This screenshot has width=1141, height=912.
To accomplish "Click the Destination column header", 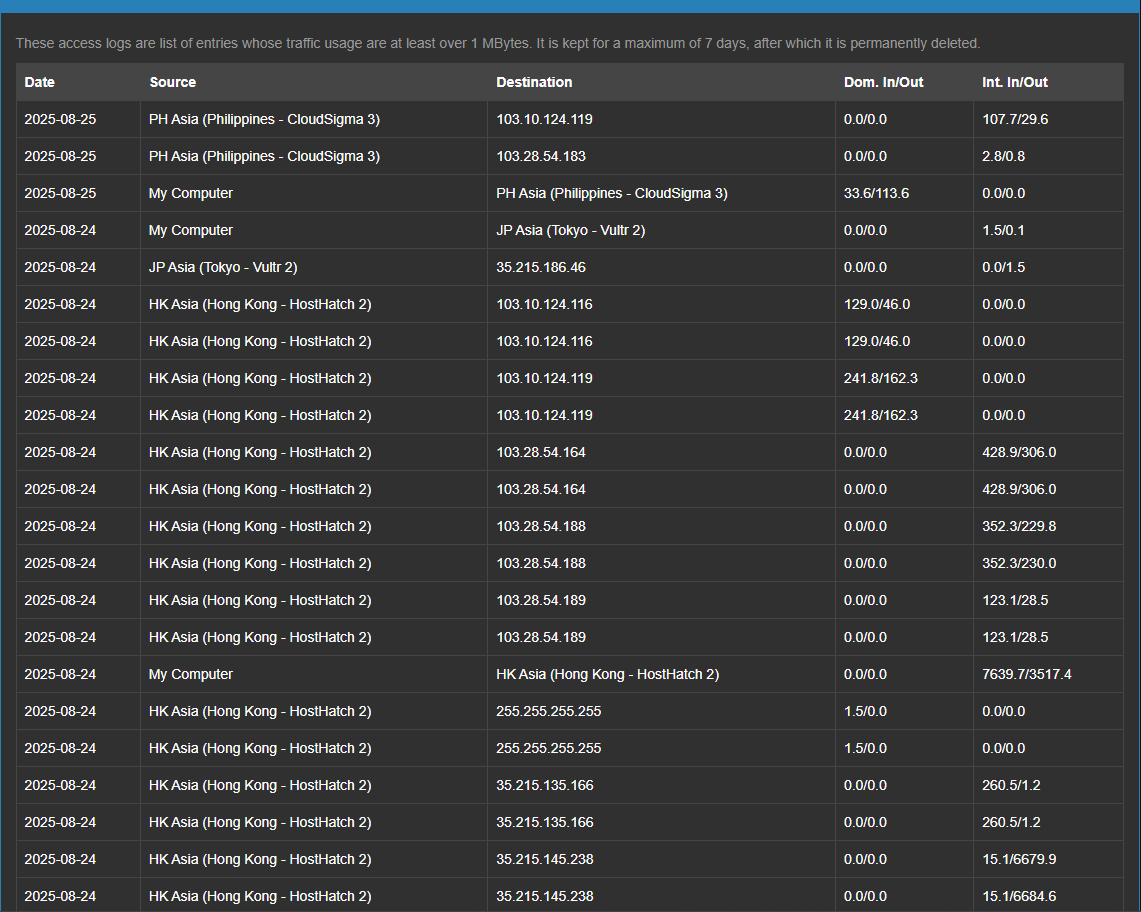I will (x=534, y=82).
